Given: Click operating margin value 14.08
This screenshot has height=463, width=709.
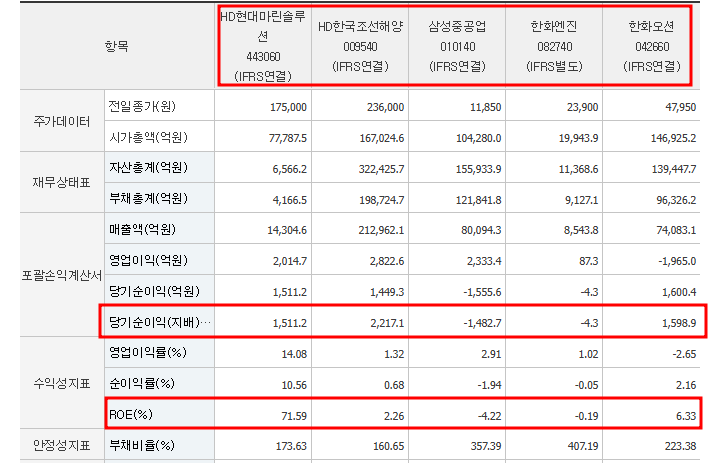Looking at the screenshot, I should [x=294, y=354].
